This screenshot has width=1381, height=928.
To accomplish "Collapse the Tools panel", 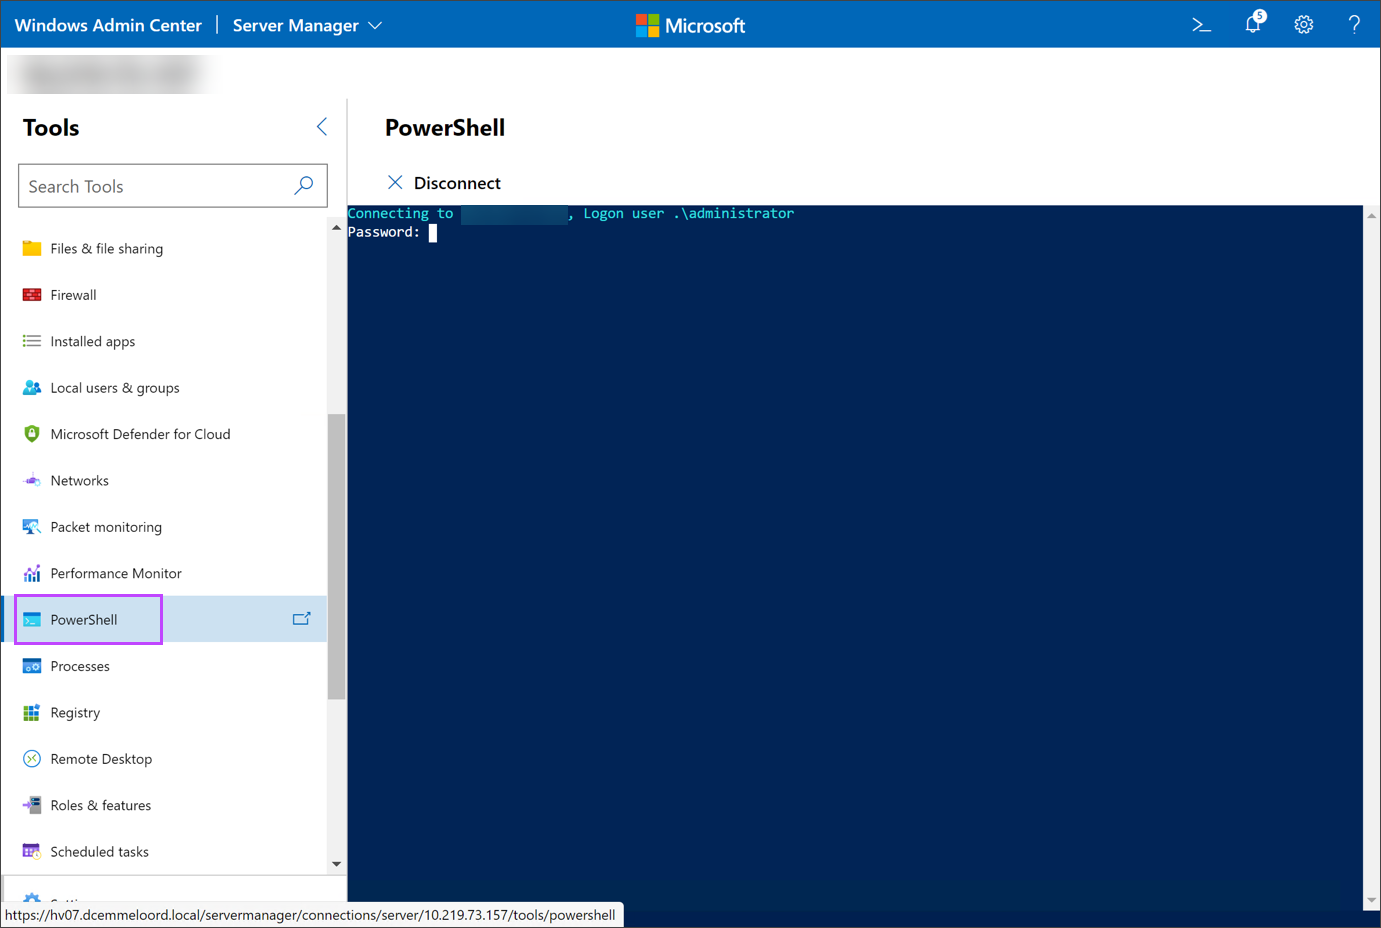I will pos(322,127).
